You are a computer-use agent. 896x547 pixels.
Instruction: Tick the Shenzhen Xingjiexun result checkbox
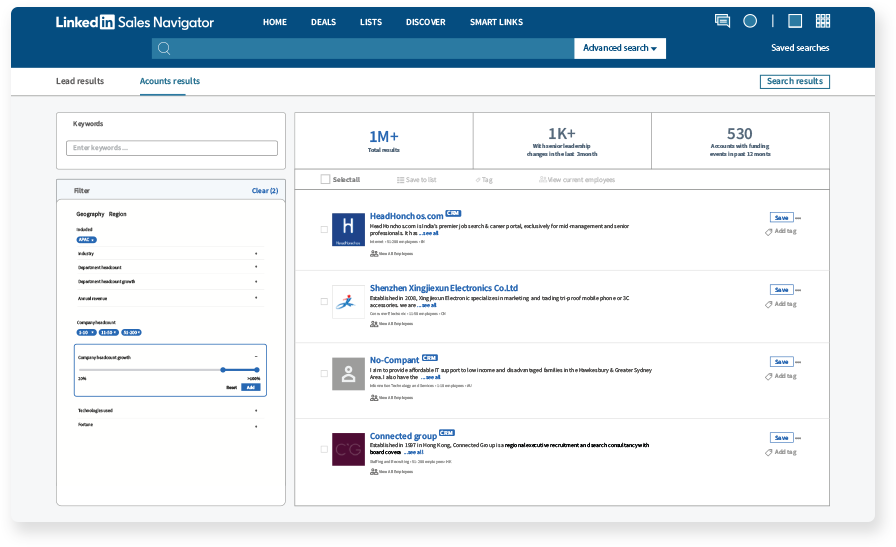[324, 301]
